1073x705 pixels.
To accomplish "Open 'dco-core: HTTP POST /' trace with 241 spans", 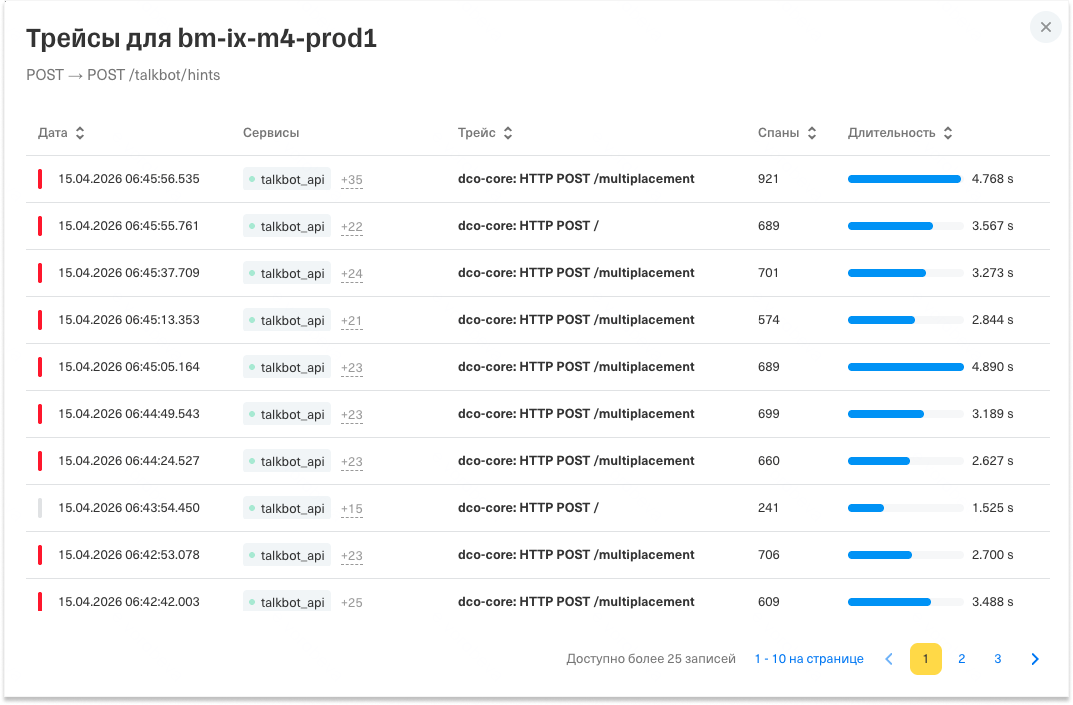I will 528,508.
